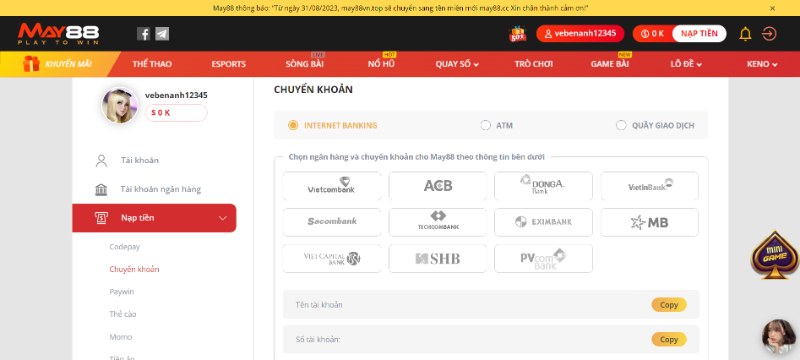The width and height of the screenshot is (800, 360).
Task: Select Techcombank logo
Action: [x=438, y=222]
